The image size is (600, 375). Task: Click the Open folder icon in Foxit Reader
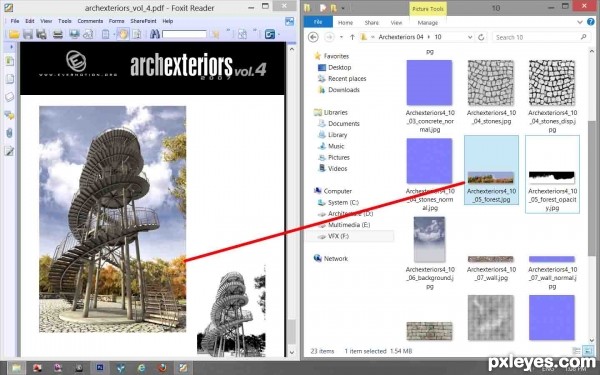click(14, 34)
